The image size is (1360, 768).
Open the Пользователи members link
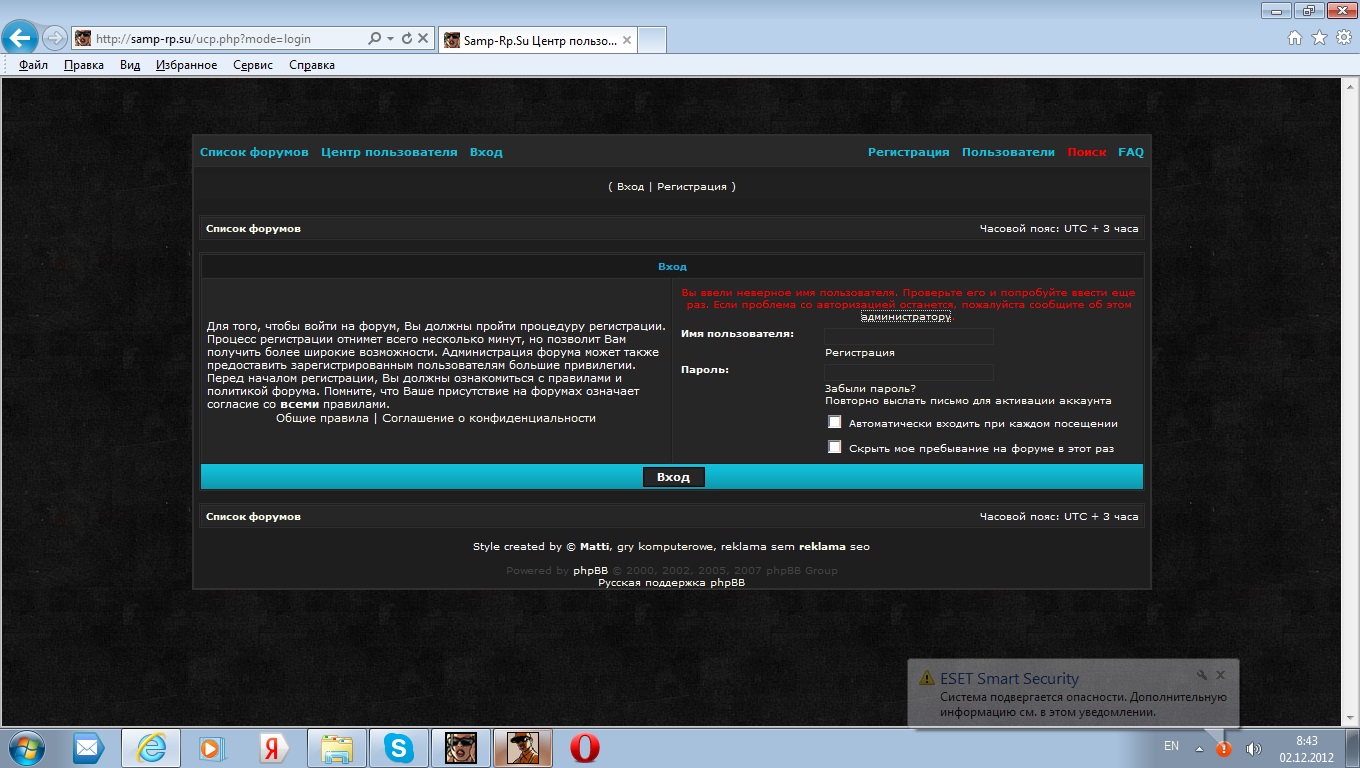(x=1008, y=152)
